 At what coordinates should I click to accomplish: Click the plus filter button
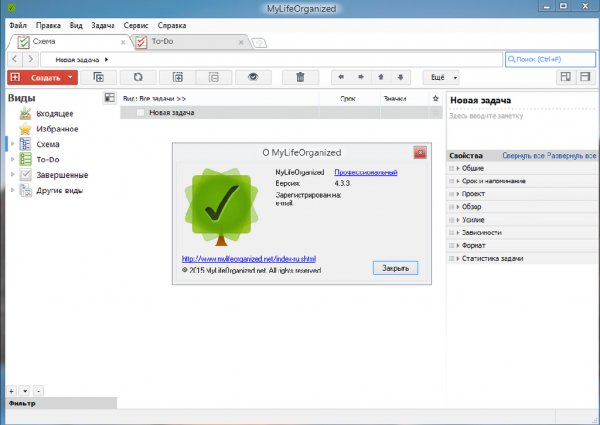tap(11, 391)
